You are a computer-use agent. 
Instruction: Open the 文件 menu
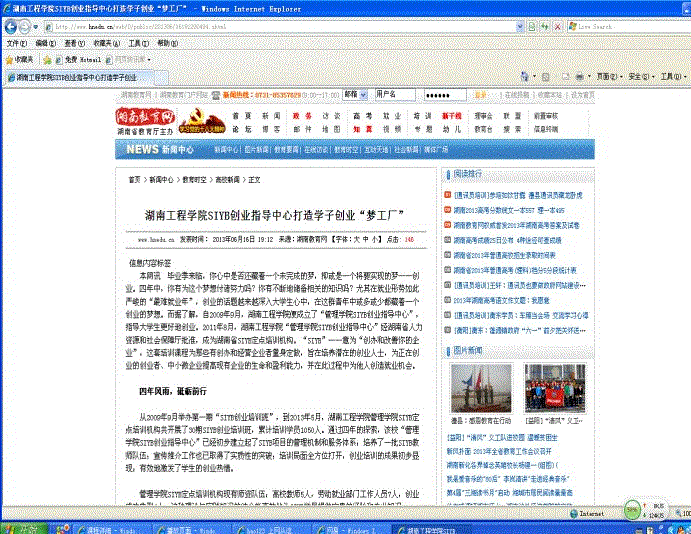click(x=17, y=44)
